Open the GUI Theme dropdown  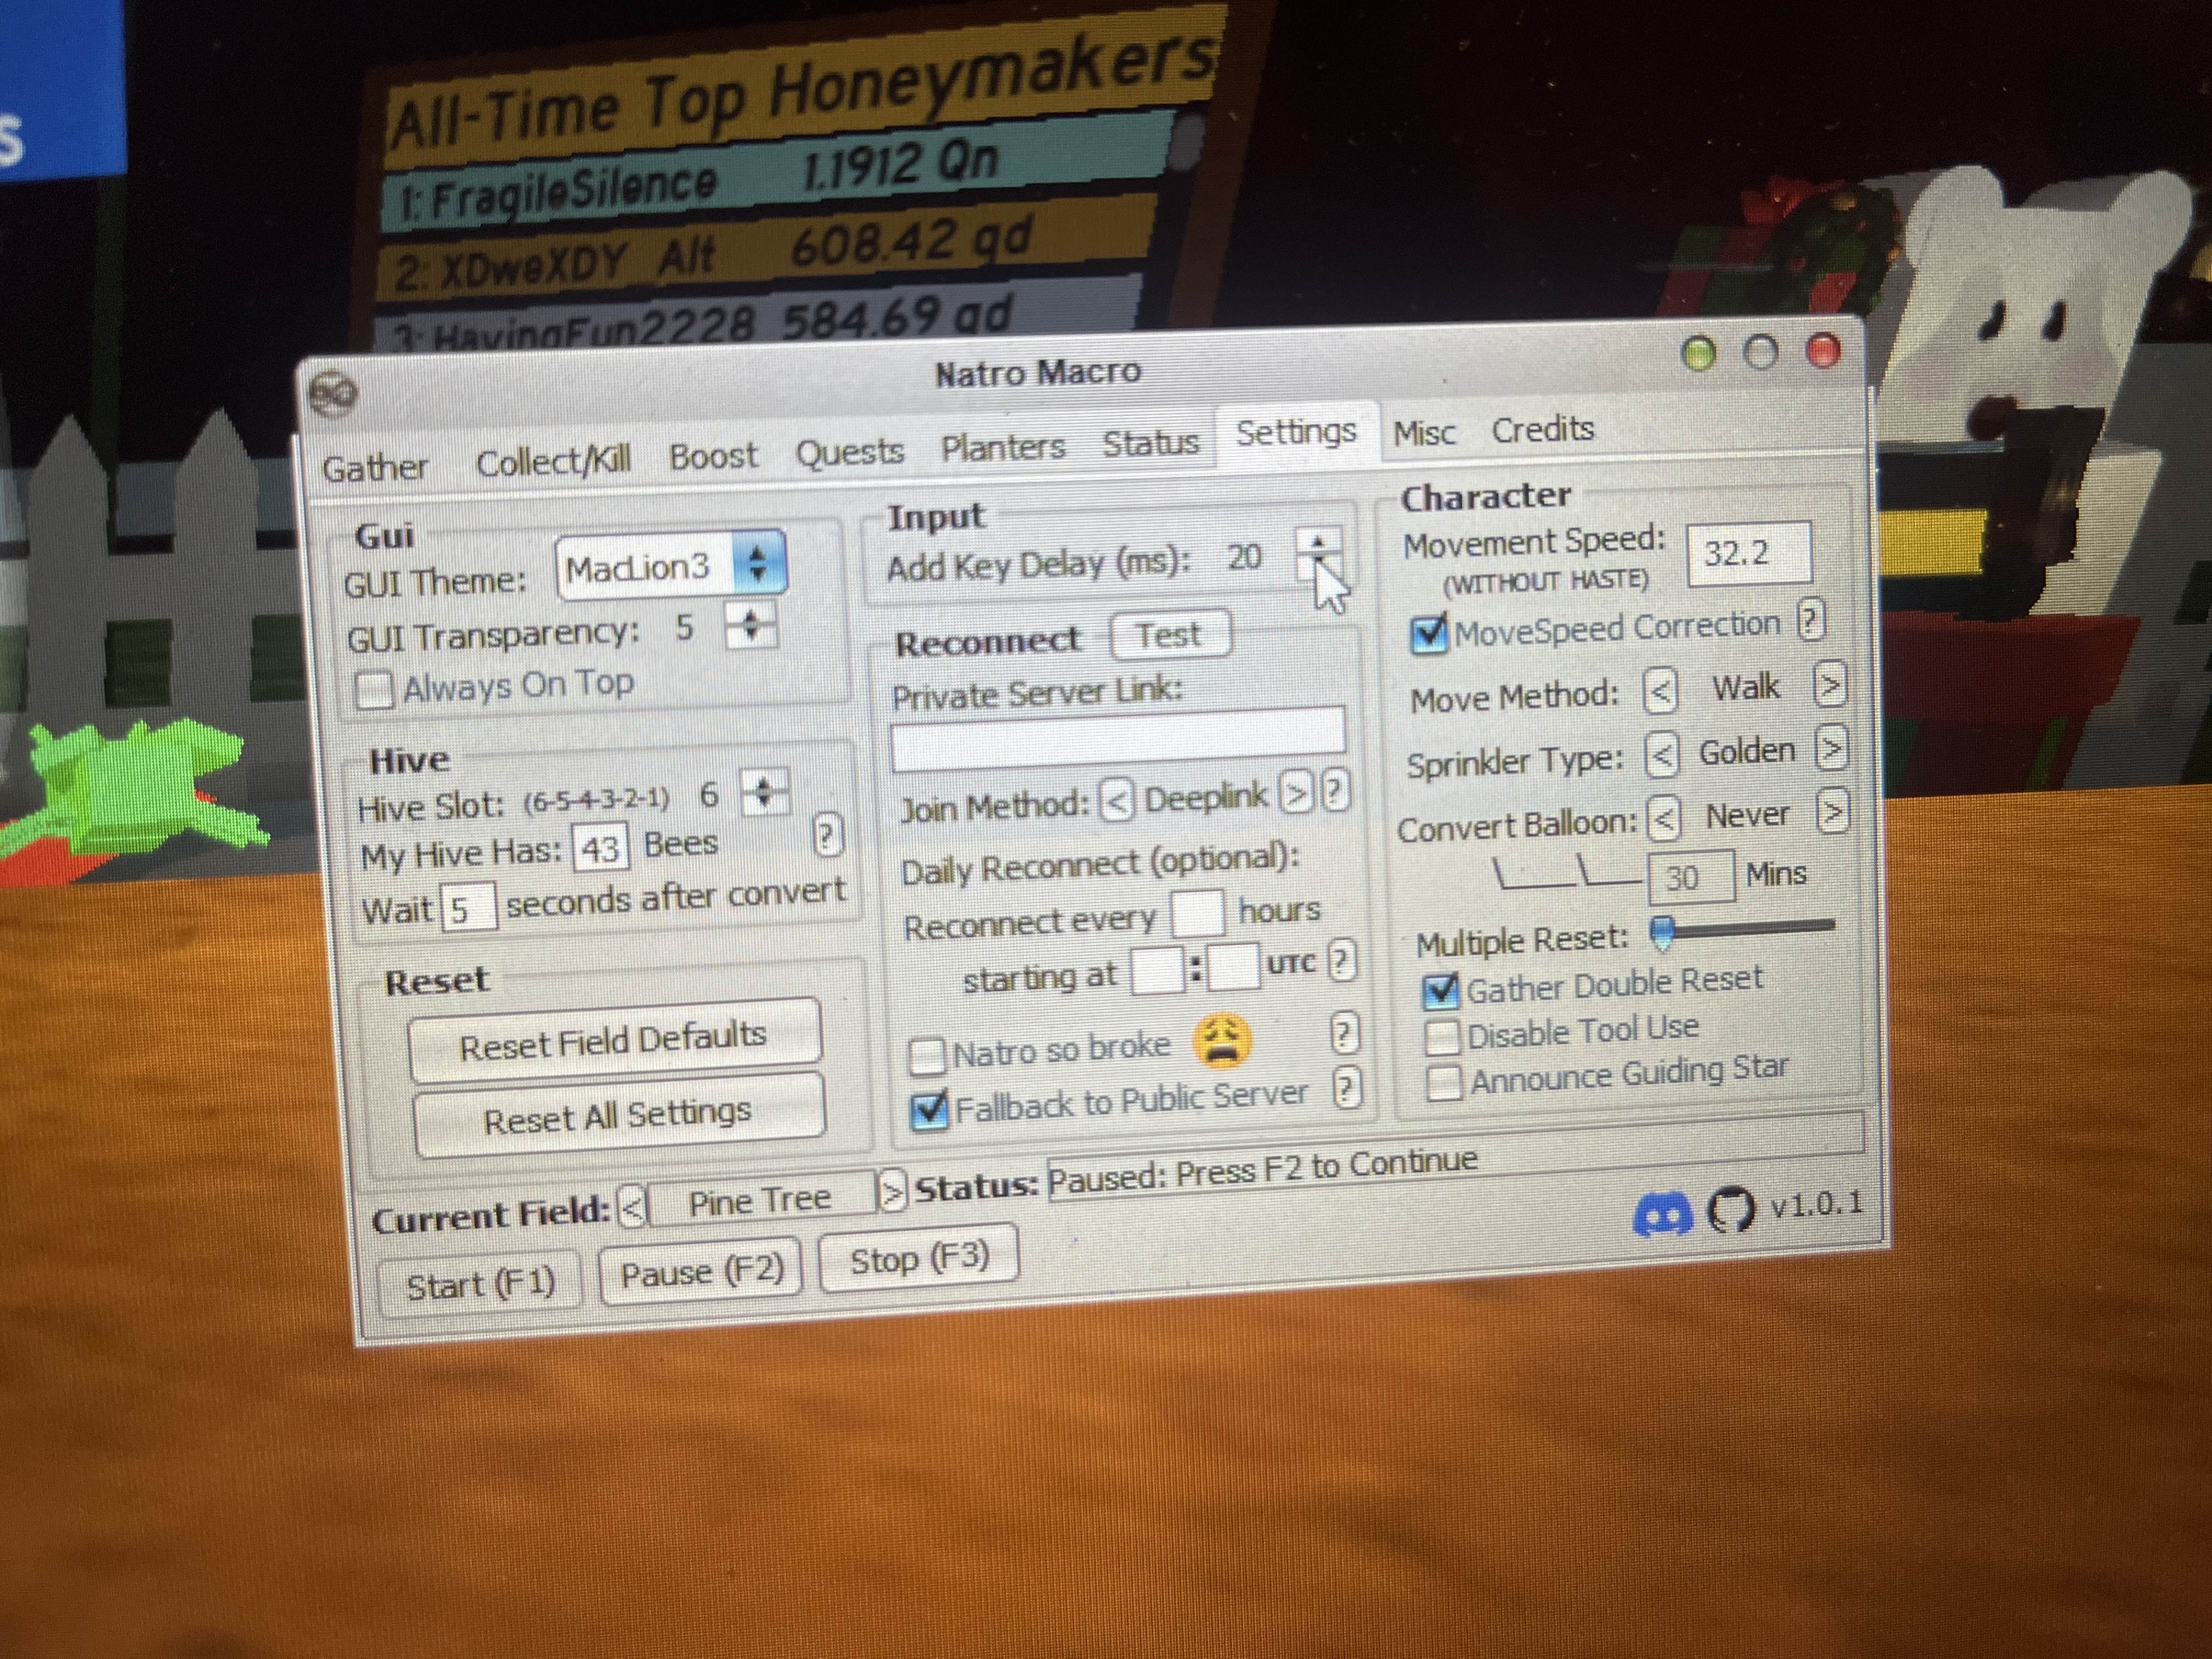(670, 566)
